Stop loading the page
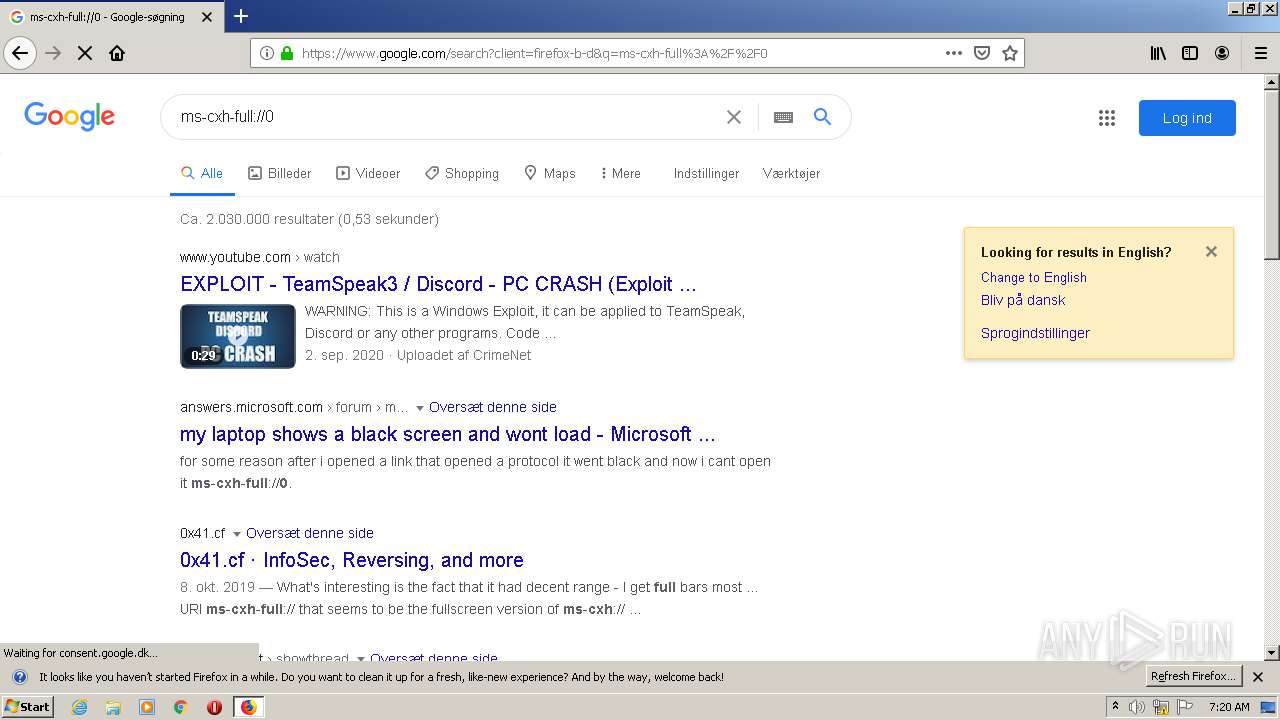This screenshot has height=720, width=1280. pyautogui.click(x=85, y=53)
